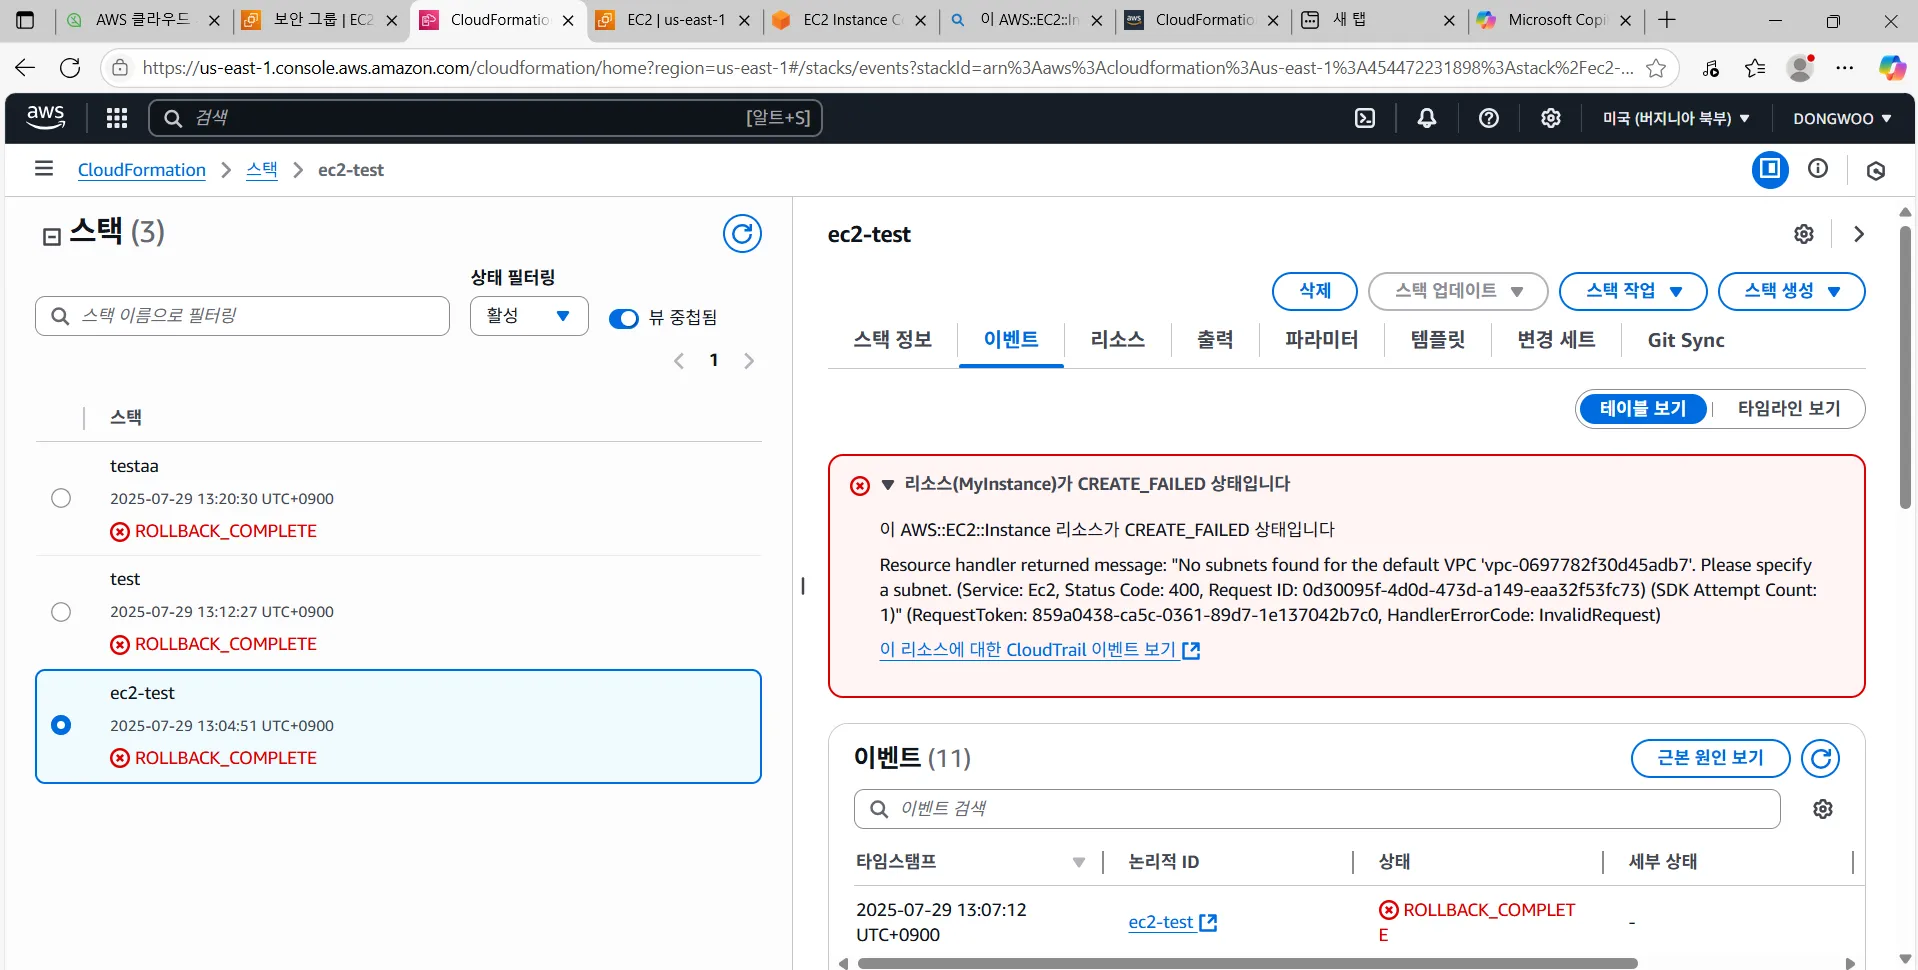Open the AWS services grid menu
Image resolution: width=1918 pixels, height=970 pixels.
point(117,118)
